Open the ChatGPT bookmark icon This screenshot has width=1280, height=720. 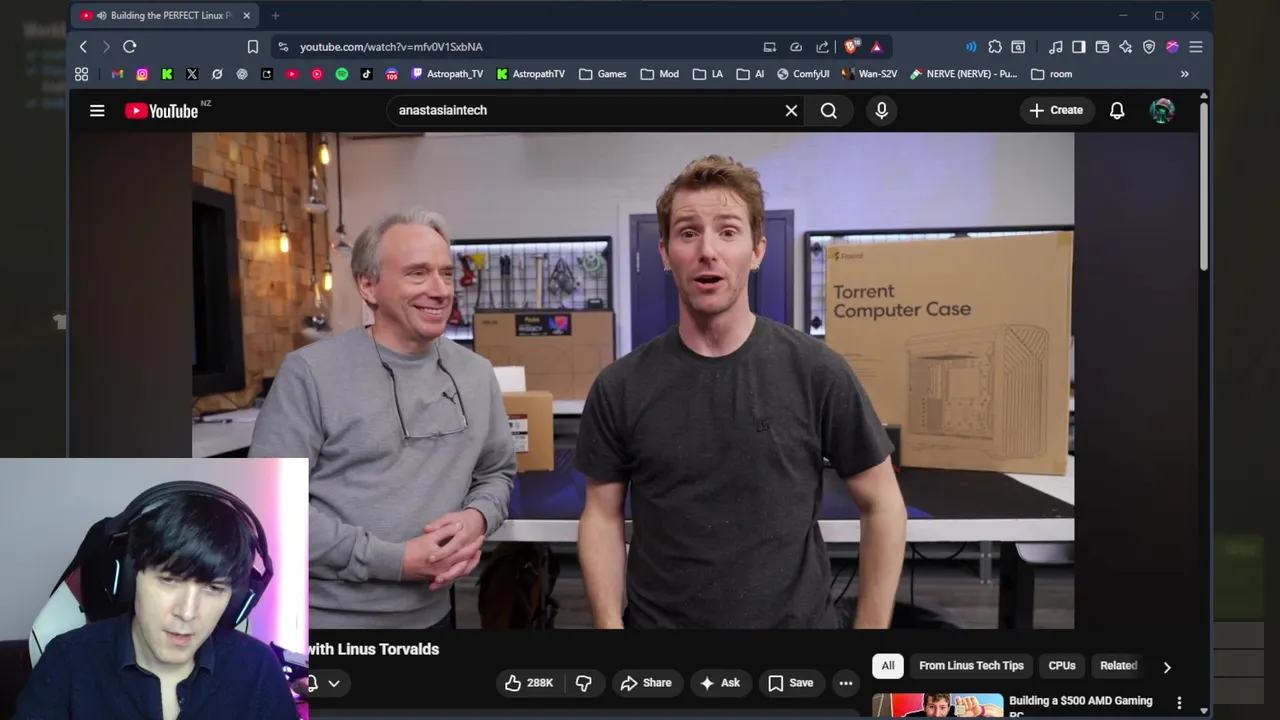242,74
